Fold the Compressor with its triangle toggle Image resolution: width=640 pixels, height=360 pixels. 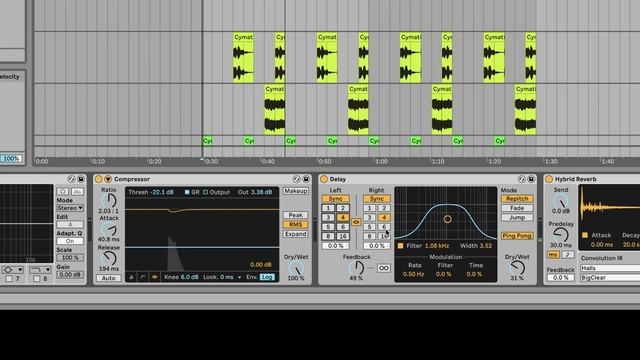tap(108, 179)
